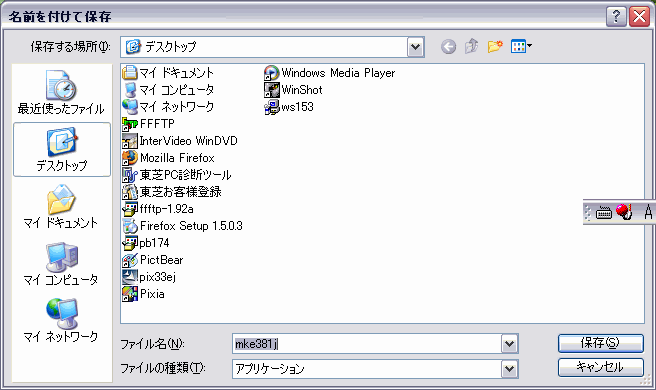656x390 pixels.
Task: Click the 保存 button
Action: click(x=600, y=343)
